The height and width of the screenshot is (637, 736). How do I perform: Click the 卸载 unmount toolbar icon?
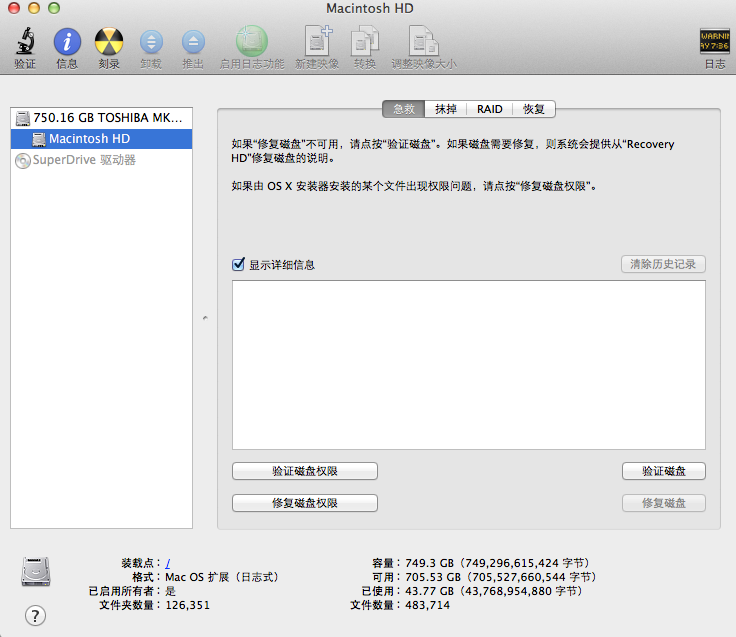(151, 42)
